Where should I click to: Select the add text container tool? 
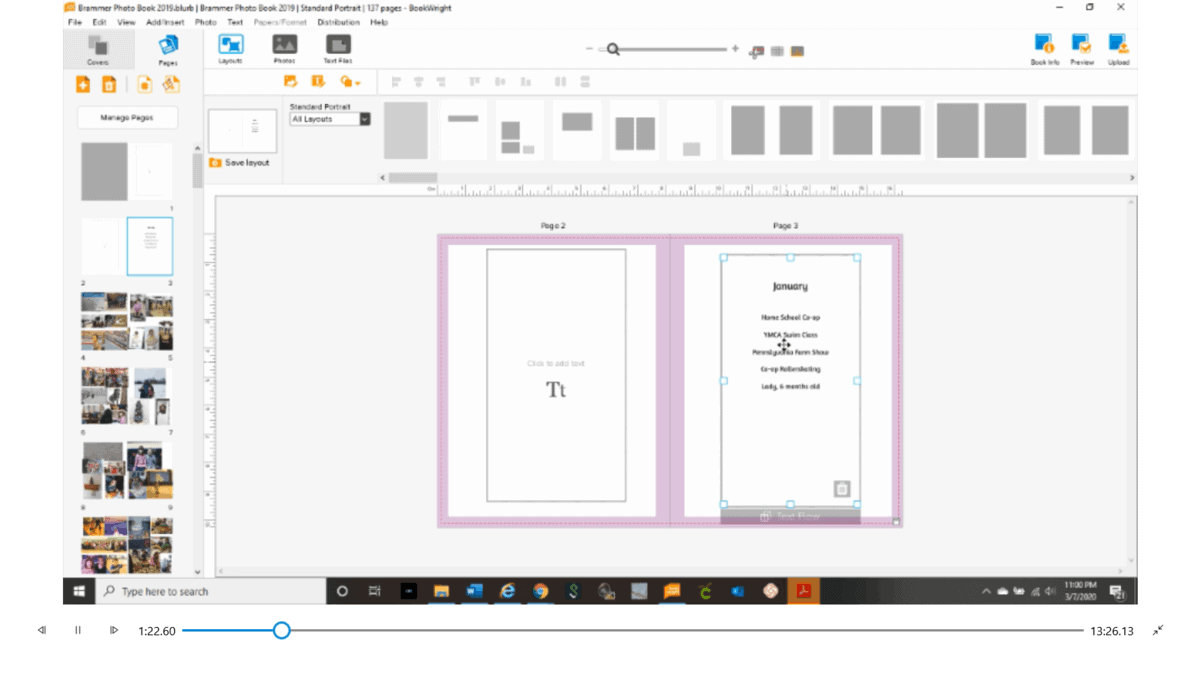point(318,82)
